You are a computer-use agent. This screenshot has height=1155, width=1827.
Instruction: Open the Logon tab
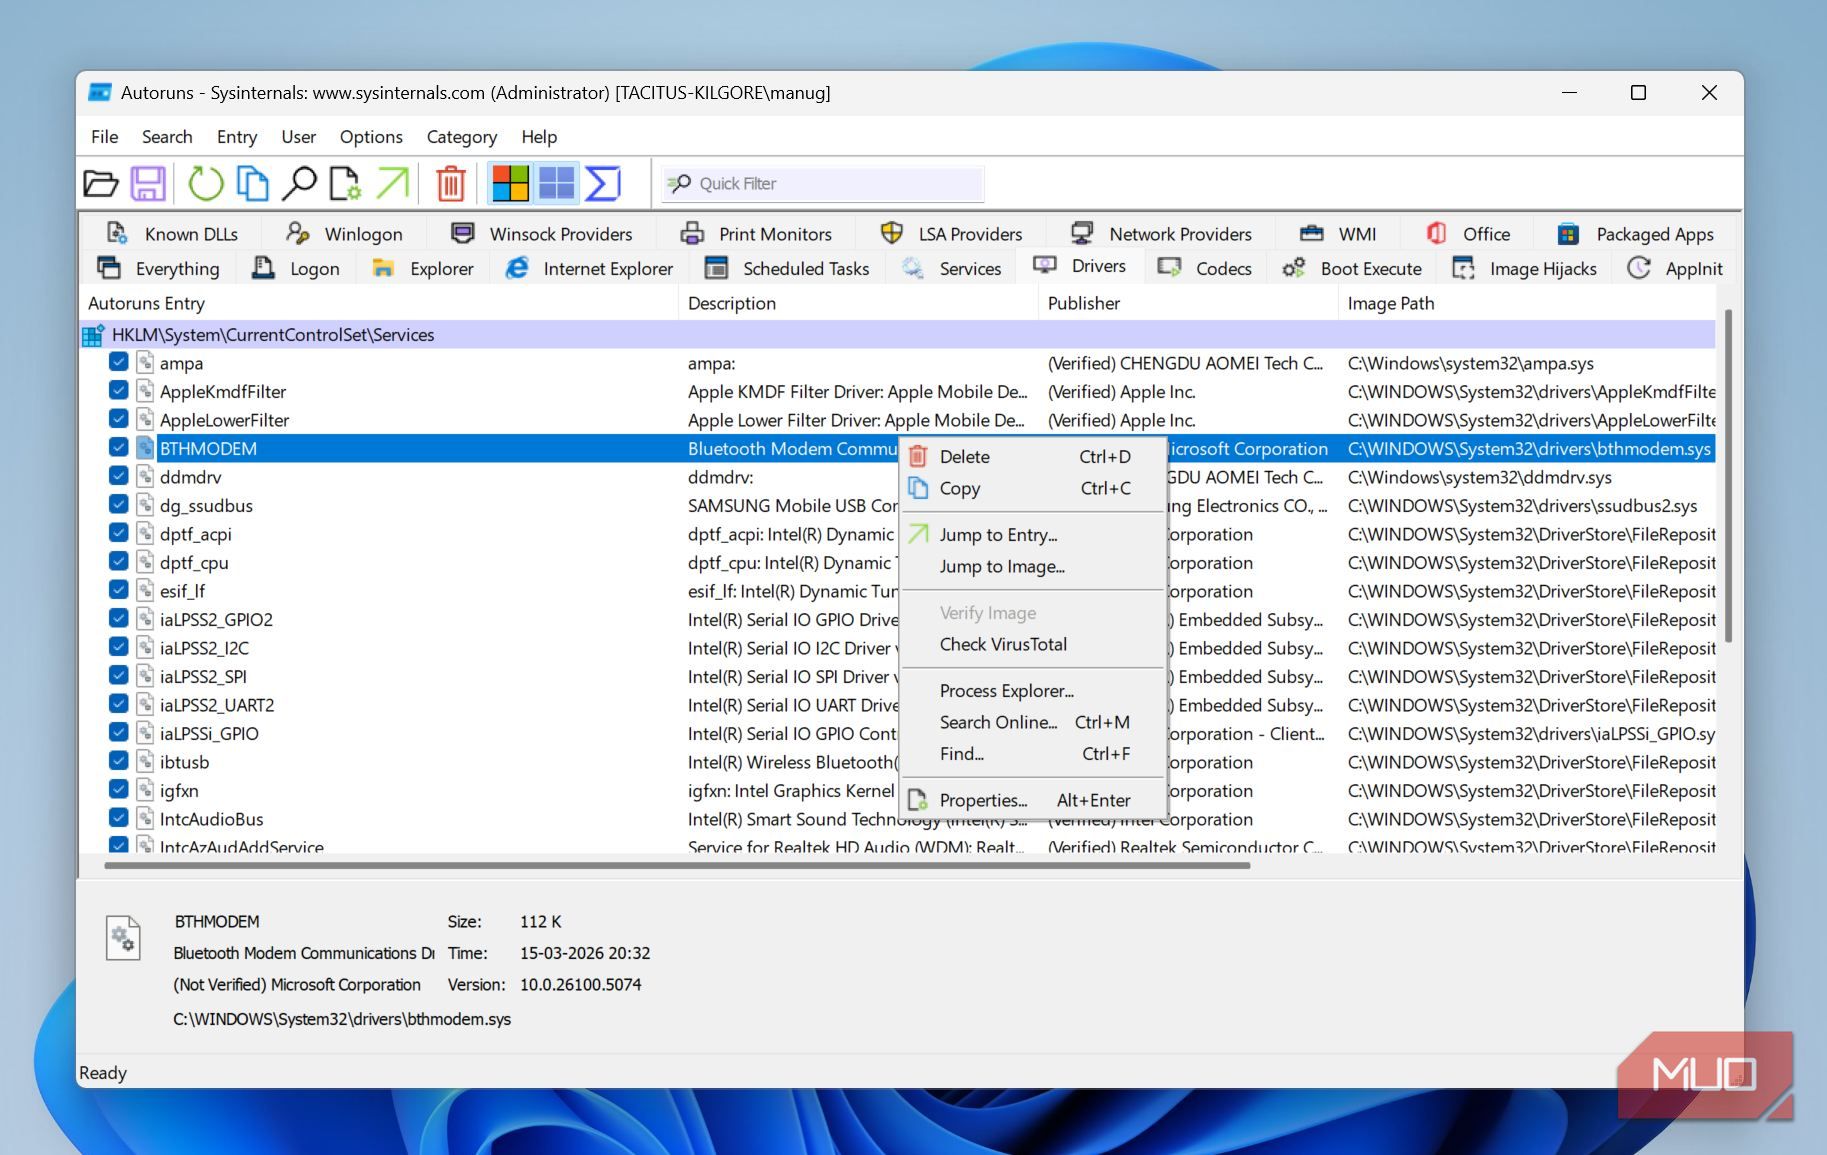(x=296, y=269)
